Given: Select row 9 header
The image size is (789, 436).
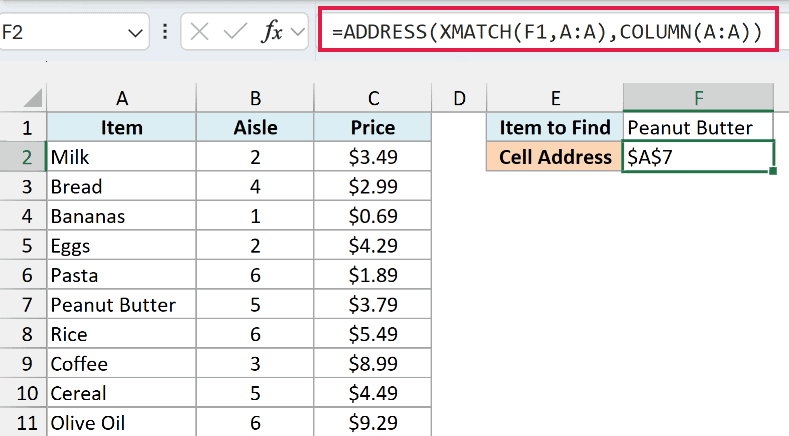Looking at the screenshot, I should (x=23, y=364).
